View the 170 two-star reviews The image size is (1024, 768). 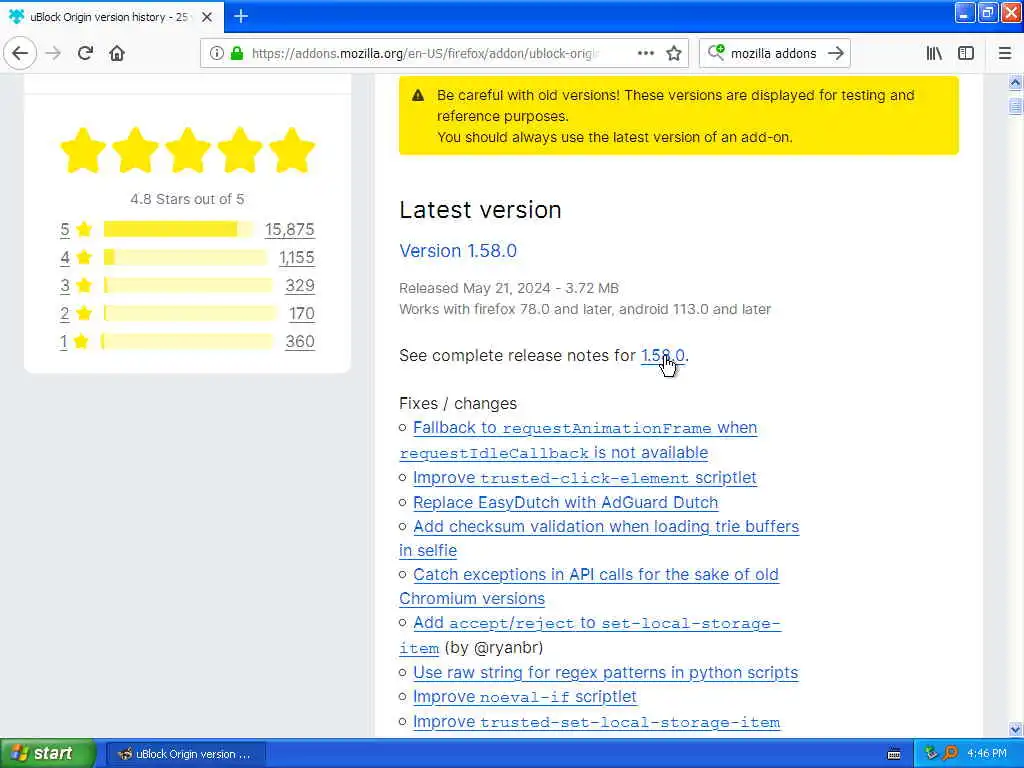click(x=302, y=313)
